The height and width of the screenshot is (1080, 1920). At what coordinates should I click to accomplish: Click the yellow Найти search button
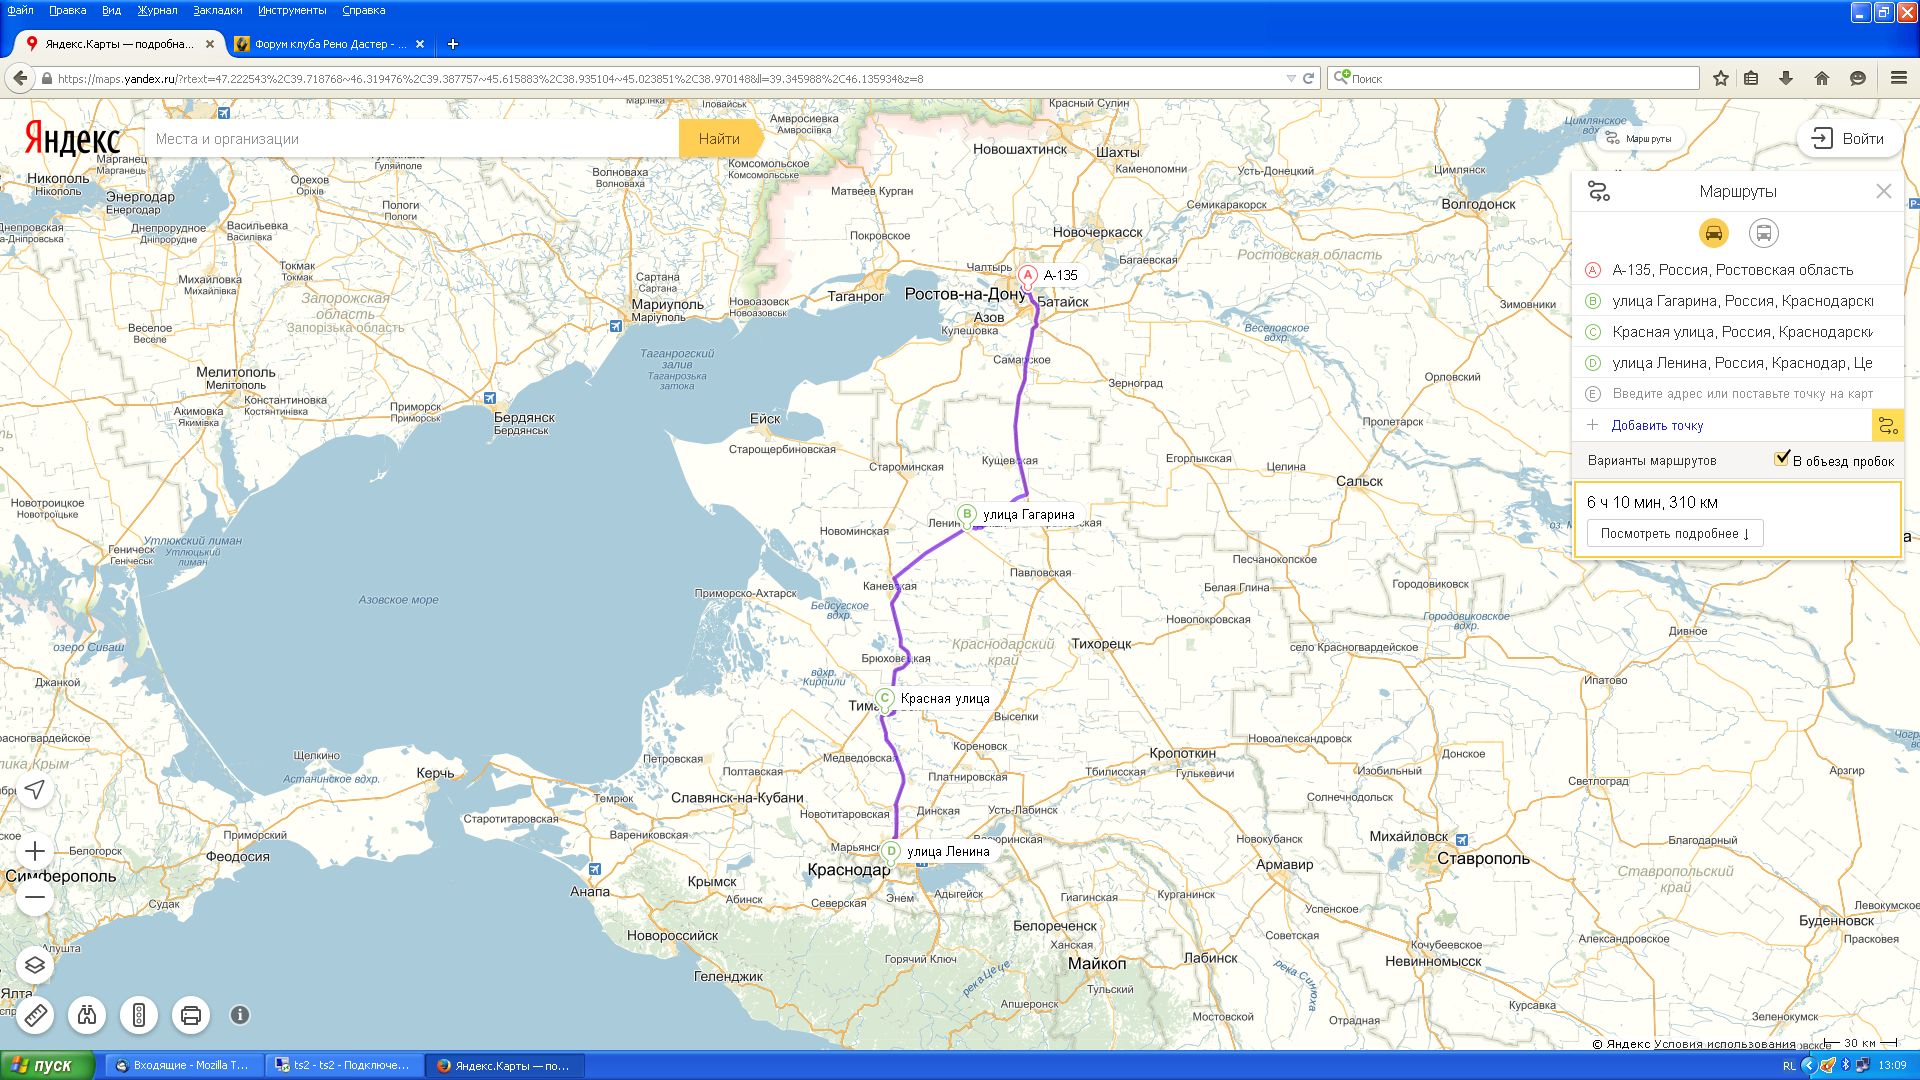(719, 139)
